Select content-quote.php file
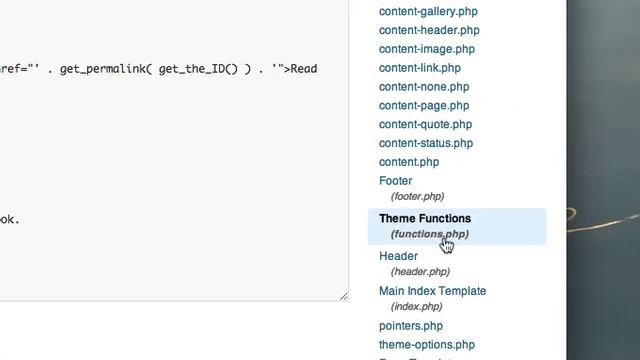The width and height of the screenshot is (640, 360). click(425, 124)
